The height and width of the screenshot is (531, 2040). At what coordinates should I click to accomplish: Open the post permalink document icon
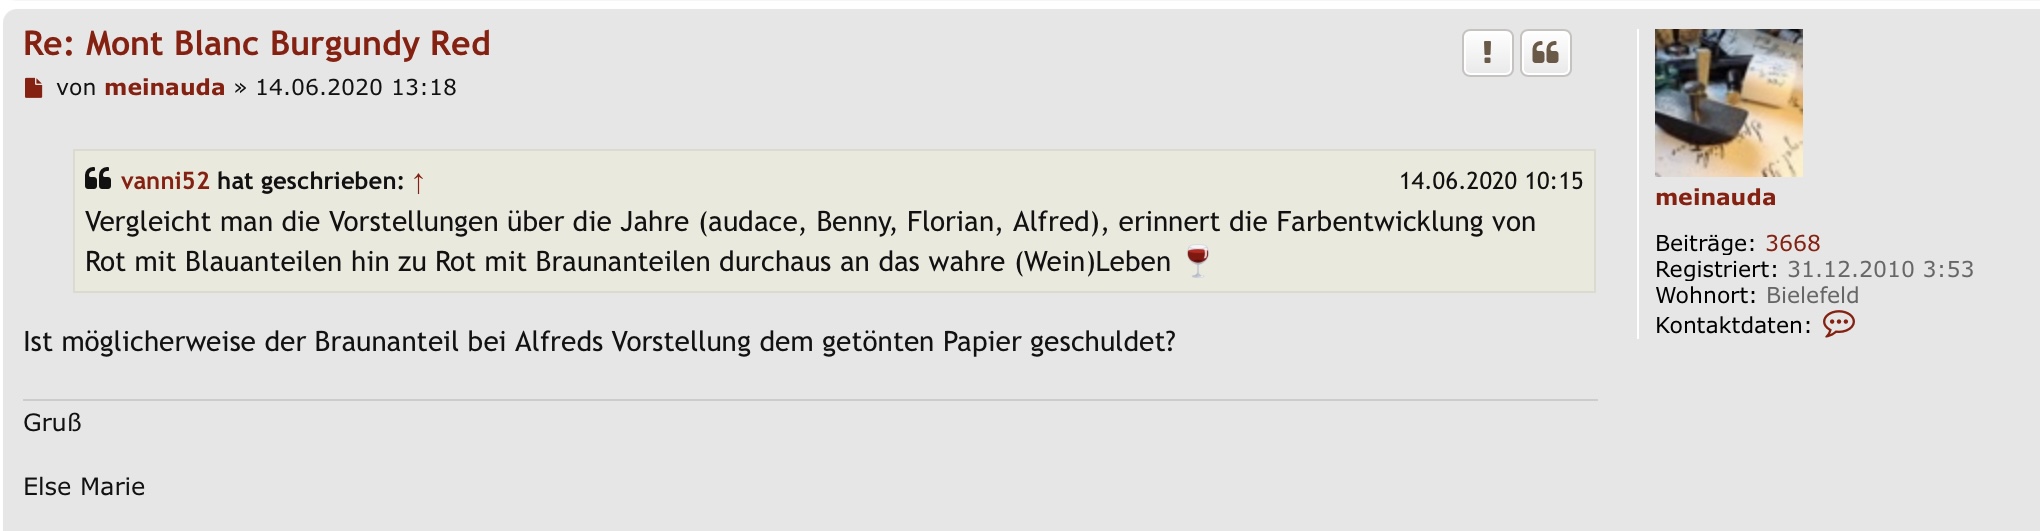coord(34,88)
